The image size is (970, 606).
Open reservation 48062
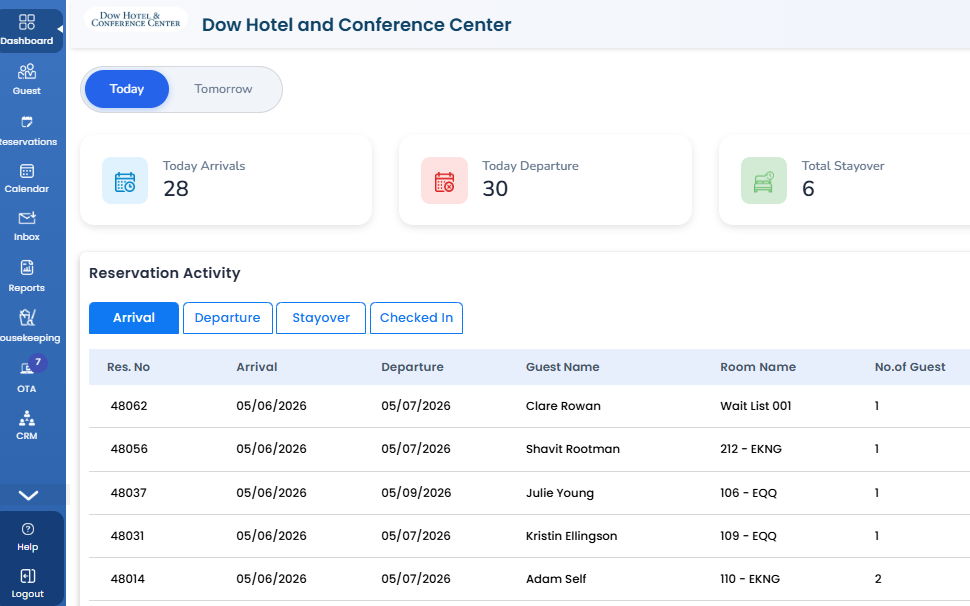(x=129, y=406)
